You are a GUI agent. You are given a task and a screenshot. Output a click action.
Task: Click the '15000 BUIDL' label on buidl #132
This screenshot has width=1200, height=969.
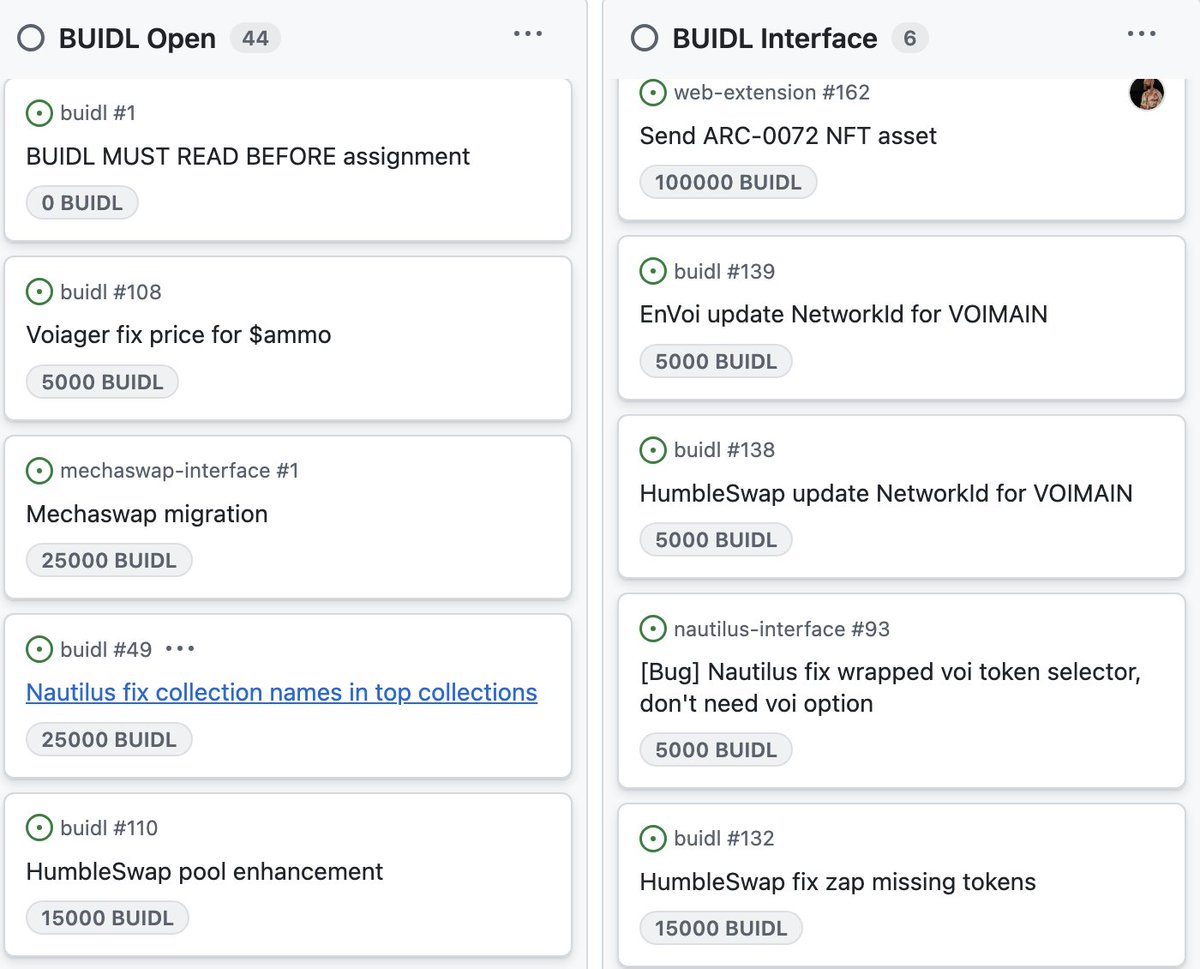[721, 928]
